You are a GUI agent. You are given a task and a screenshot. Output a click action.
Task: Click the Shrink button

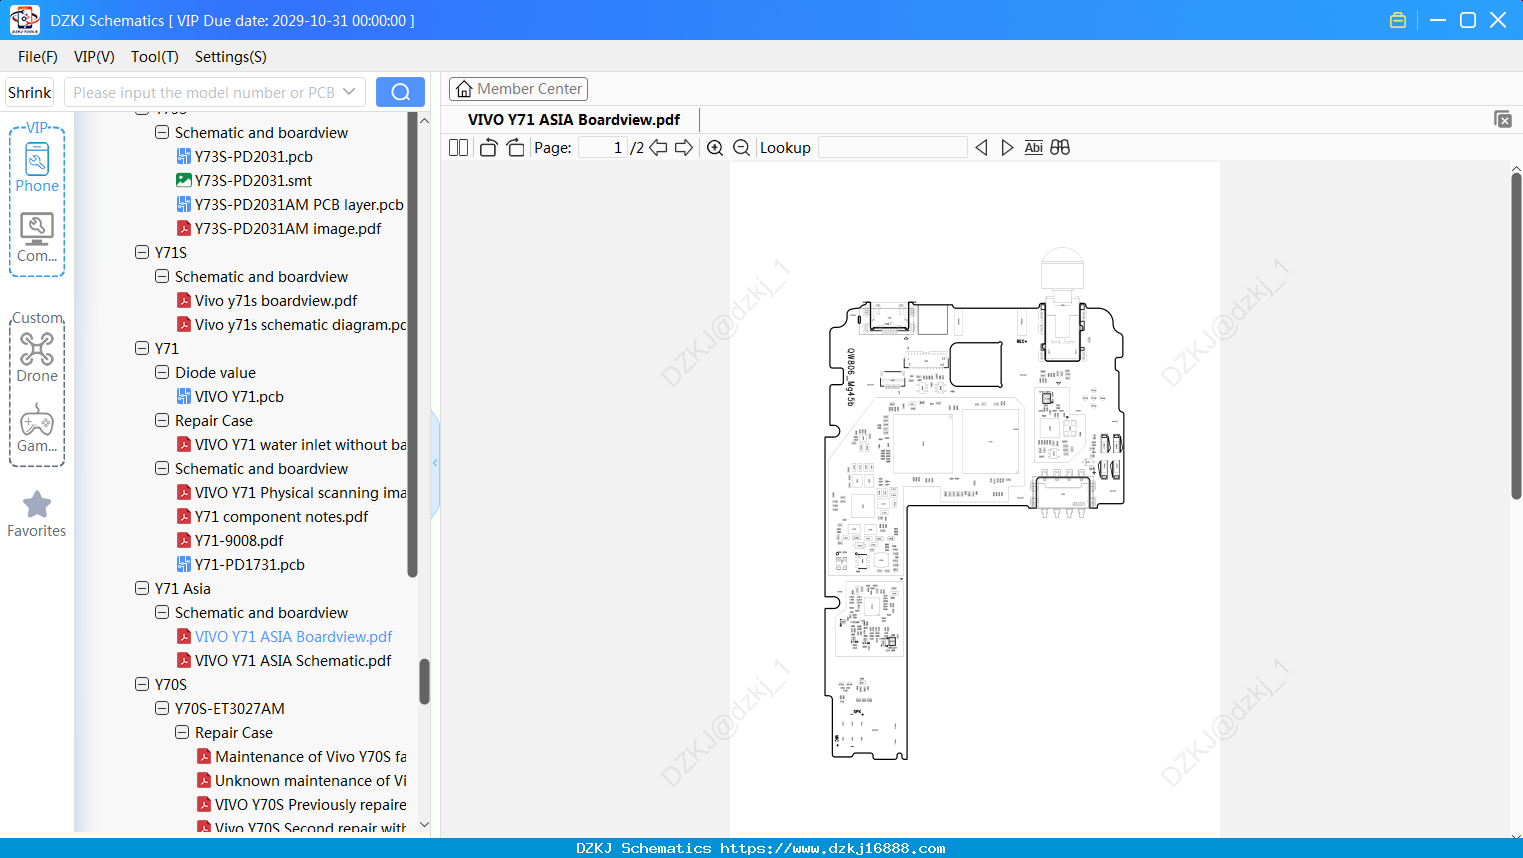30,92
